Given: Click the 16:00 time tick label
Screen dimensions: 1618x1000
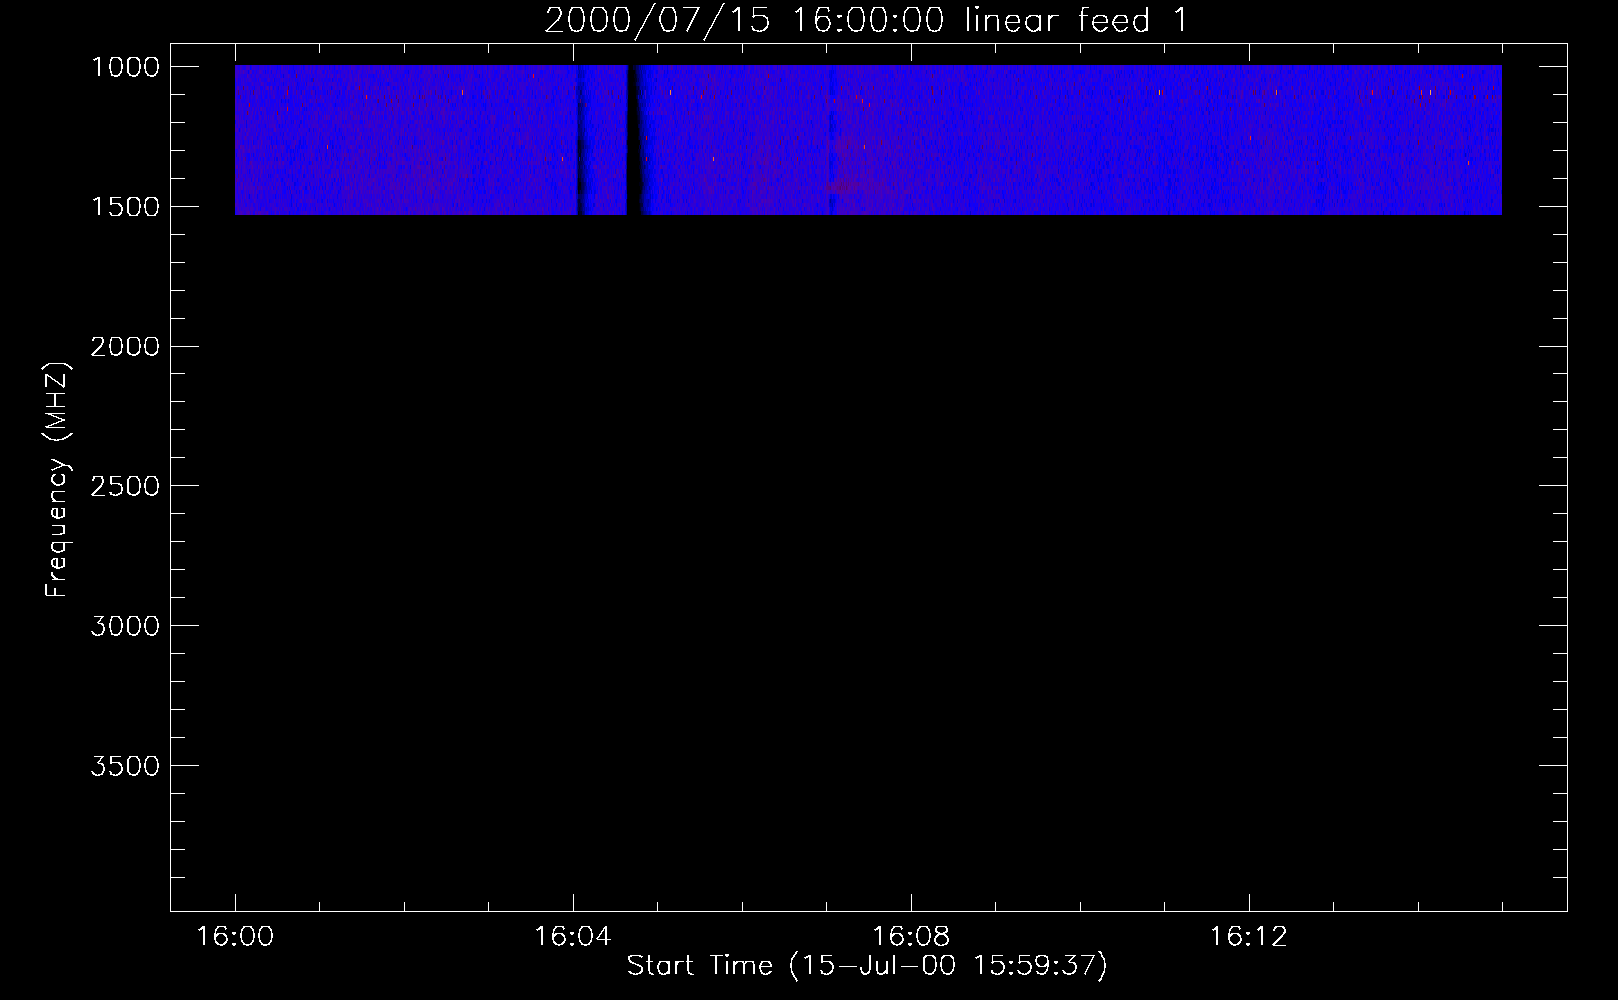Looking at the screenshot, I should (x=235, y=937).
